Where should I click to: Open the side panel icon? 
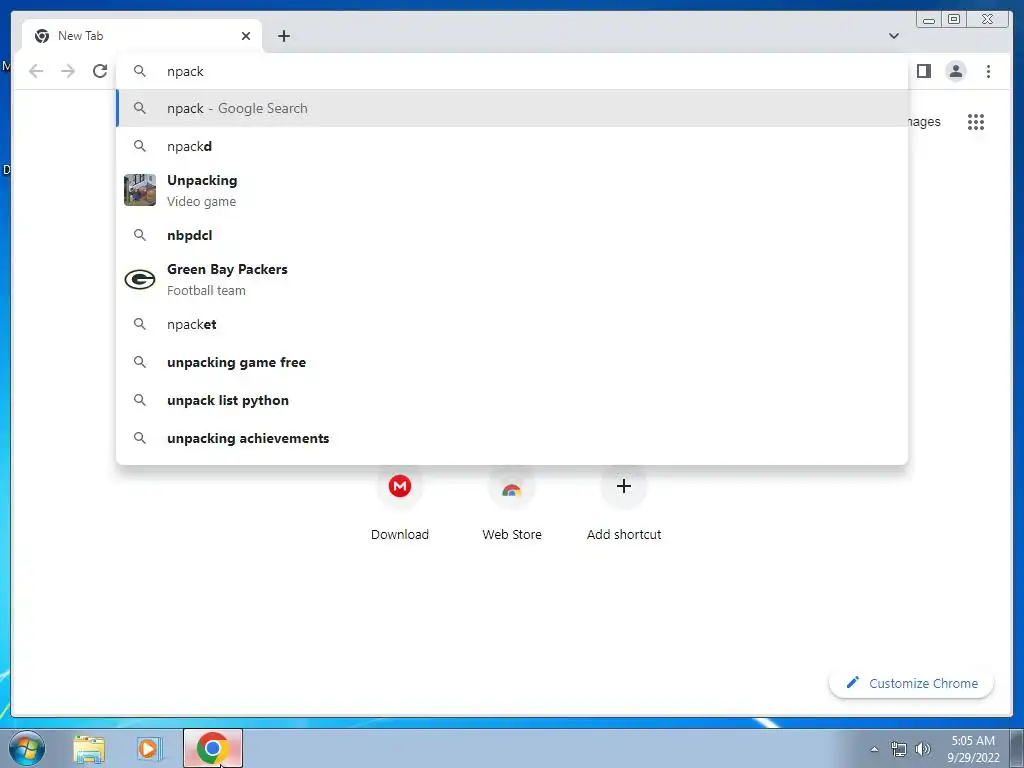tap(923, 71)
